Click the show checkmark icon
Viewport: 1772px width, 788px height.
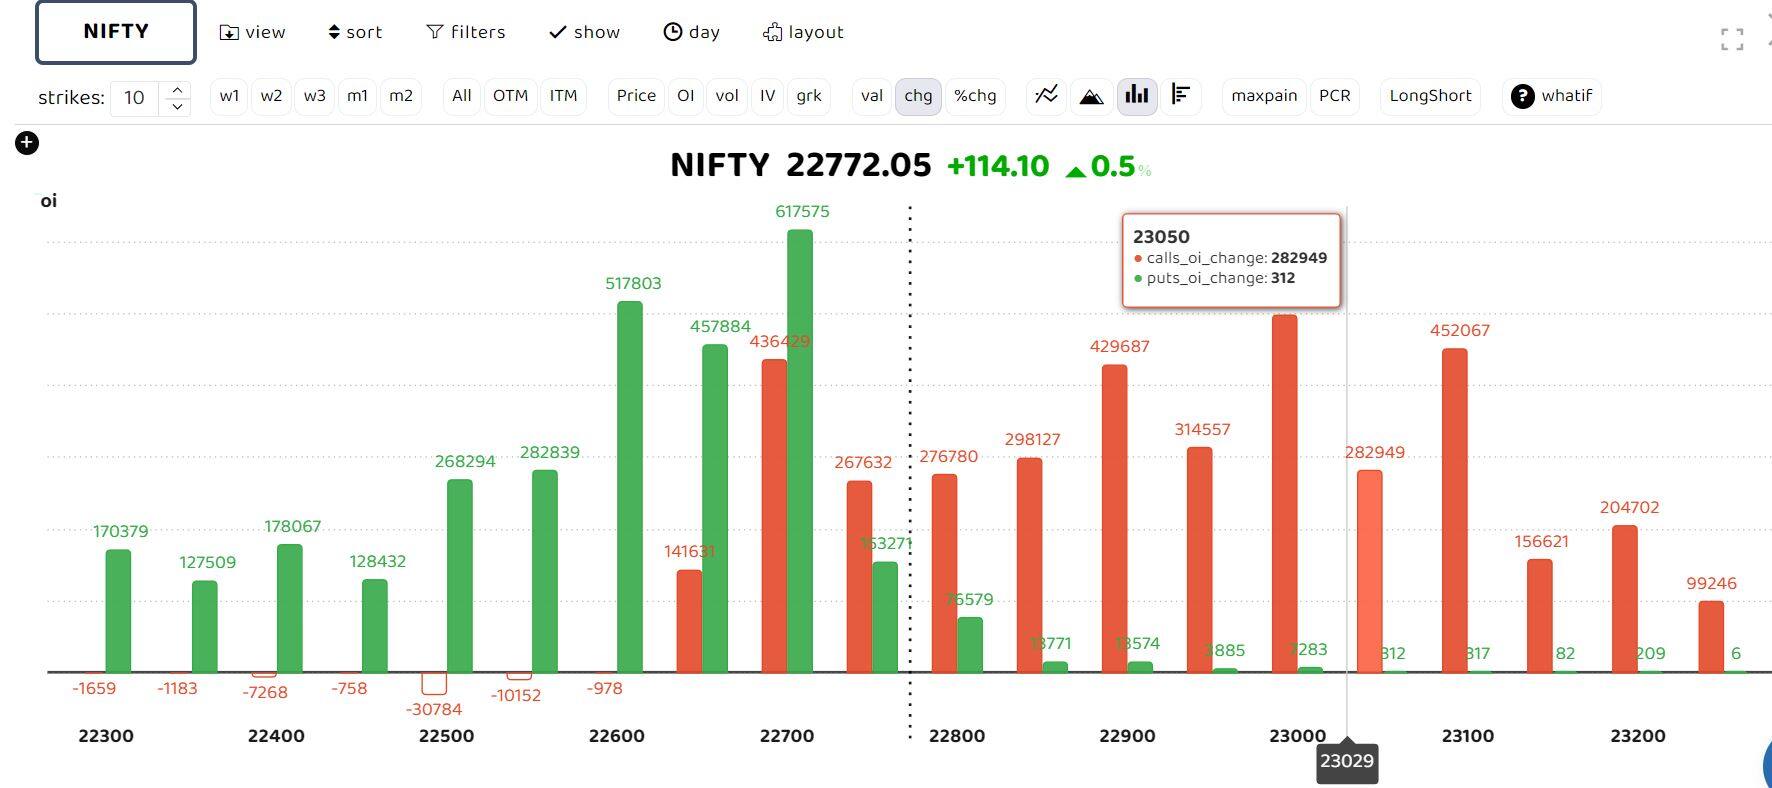(x=558, y=32)
